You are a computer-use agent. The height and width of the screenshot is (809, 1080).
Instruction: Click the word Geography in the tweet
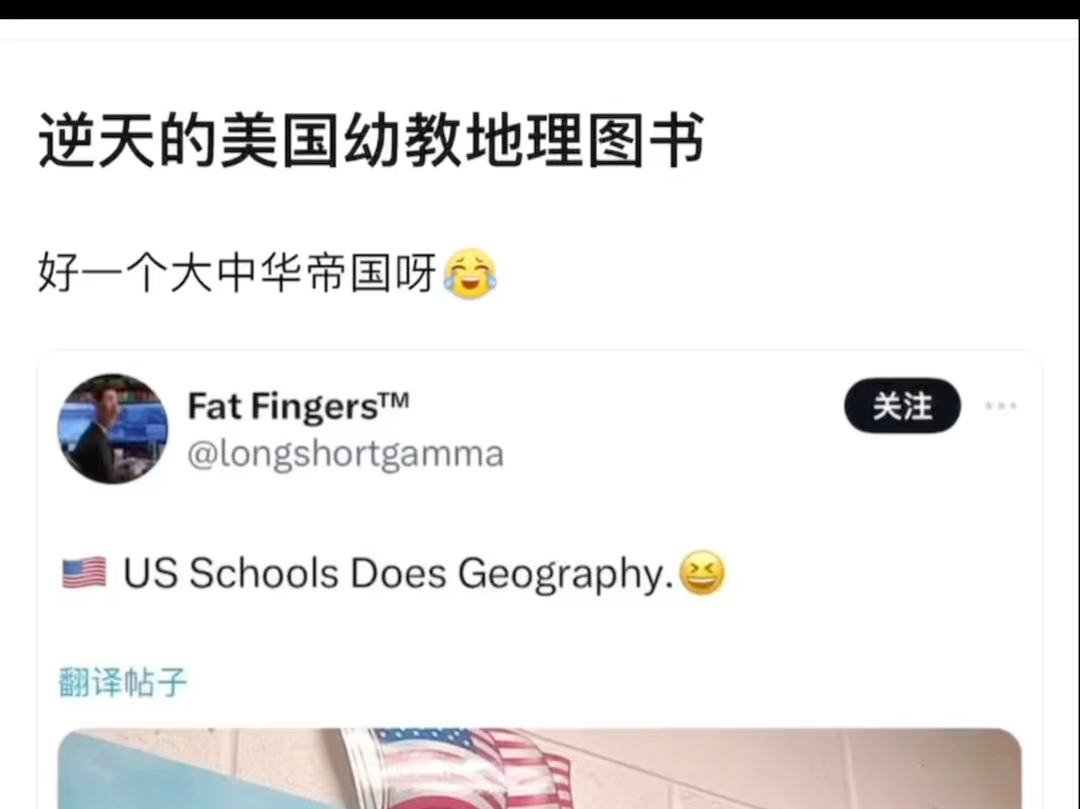[565, 574]
